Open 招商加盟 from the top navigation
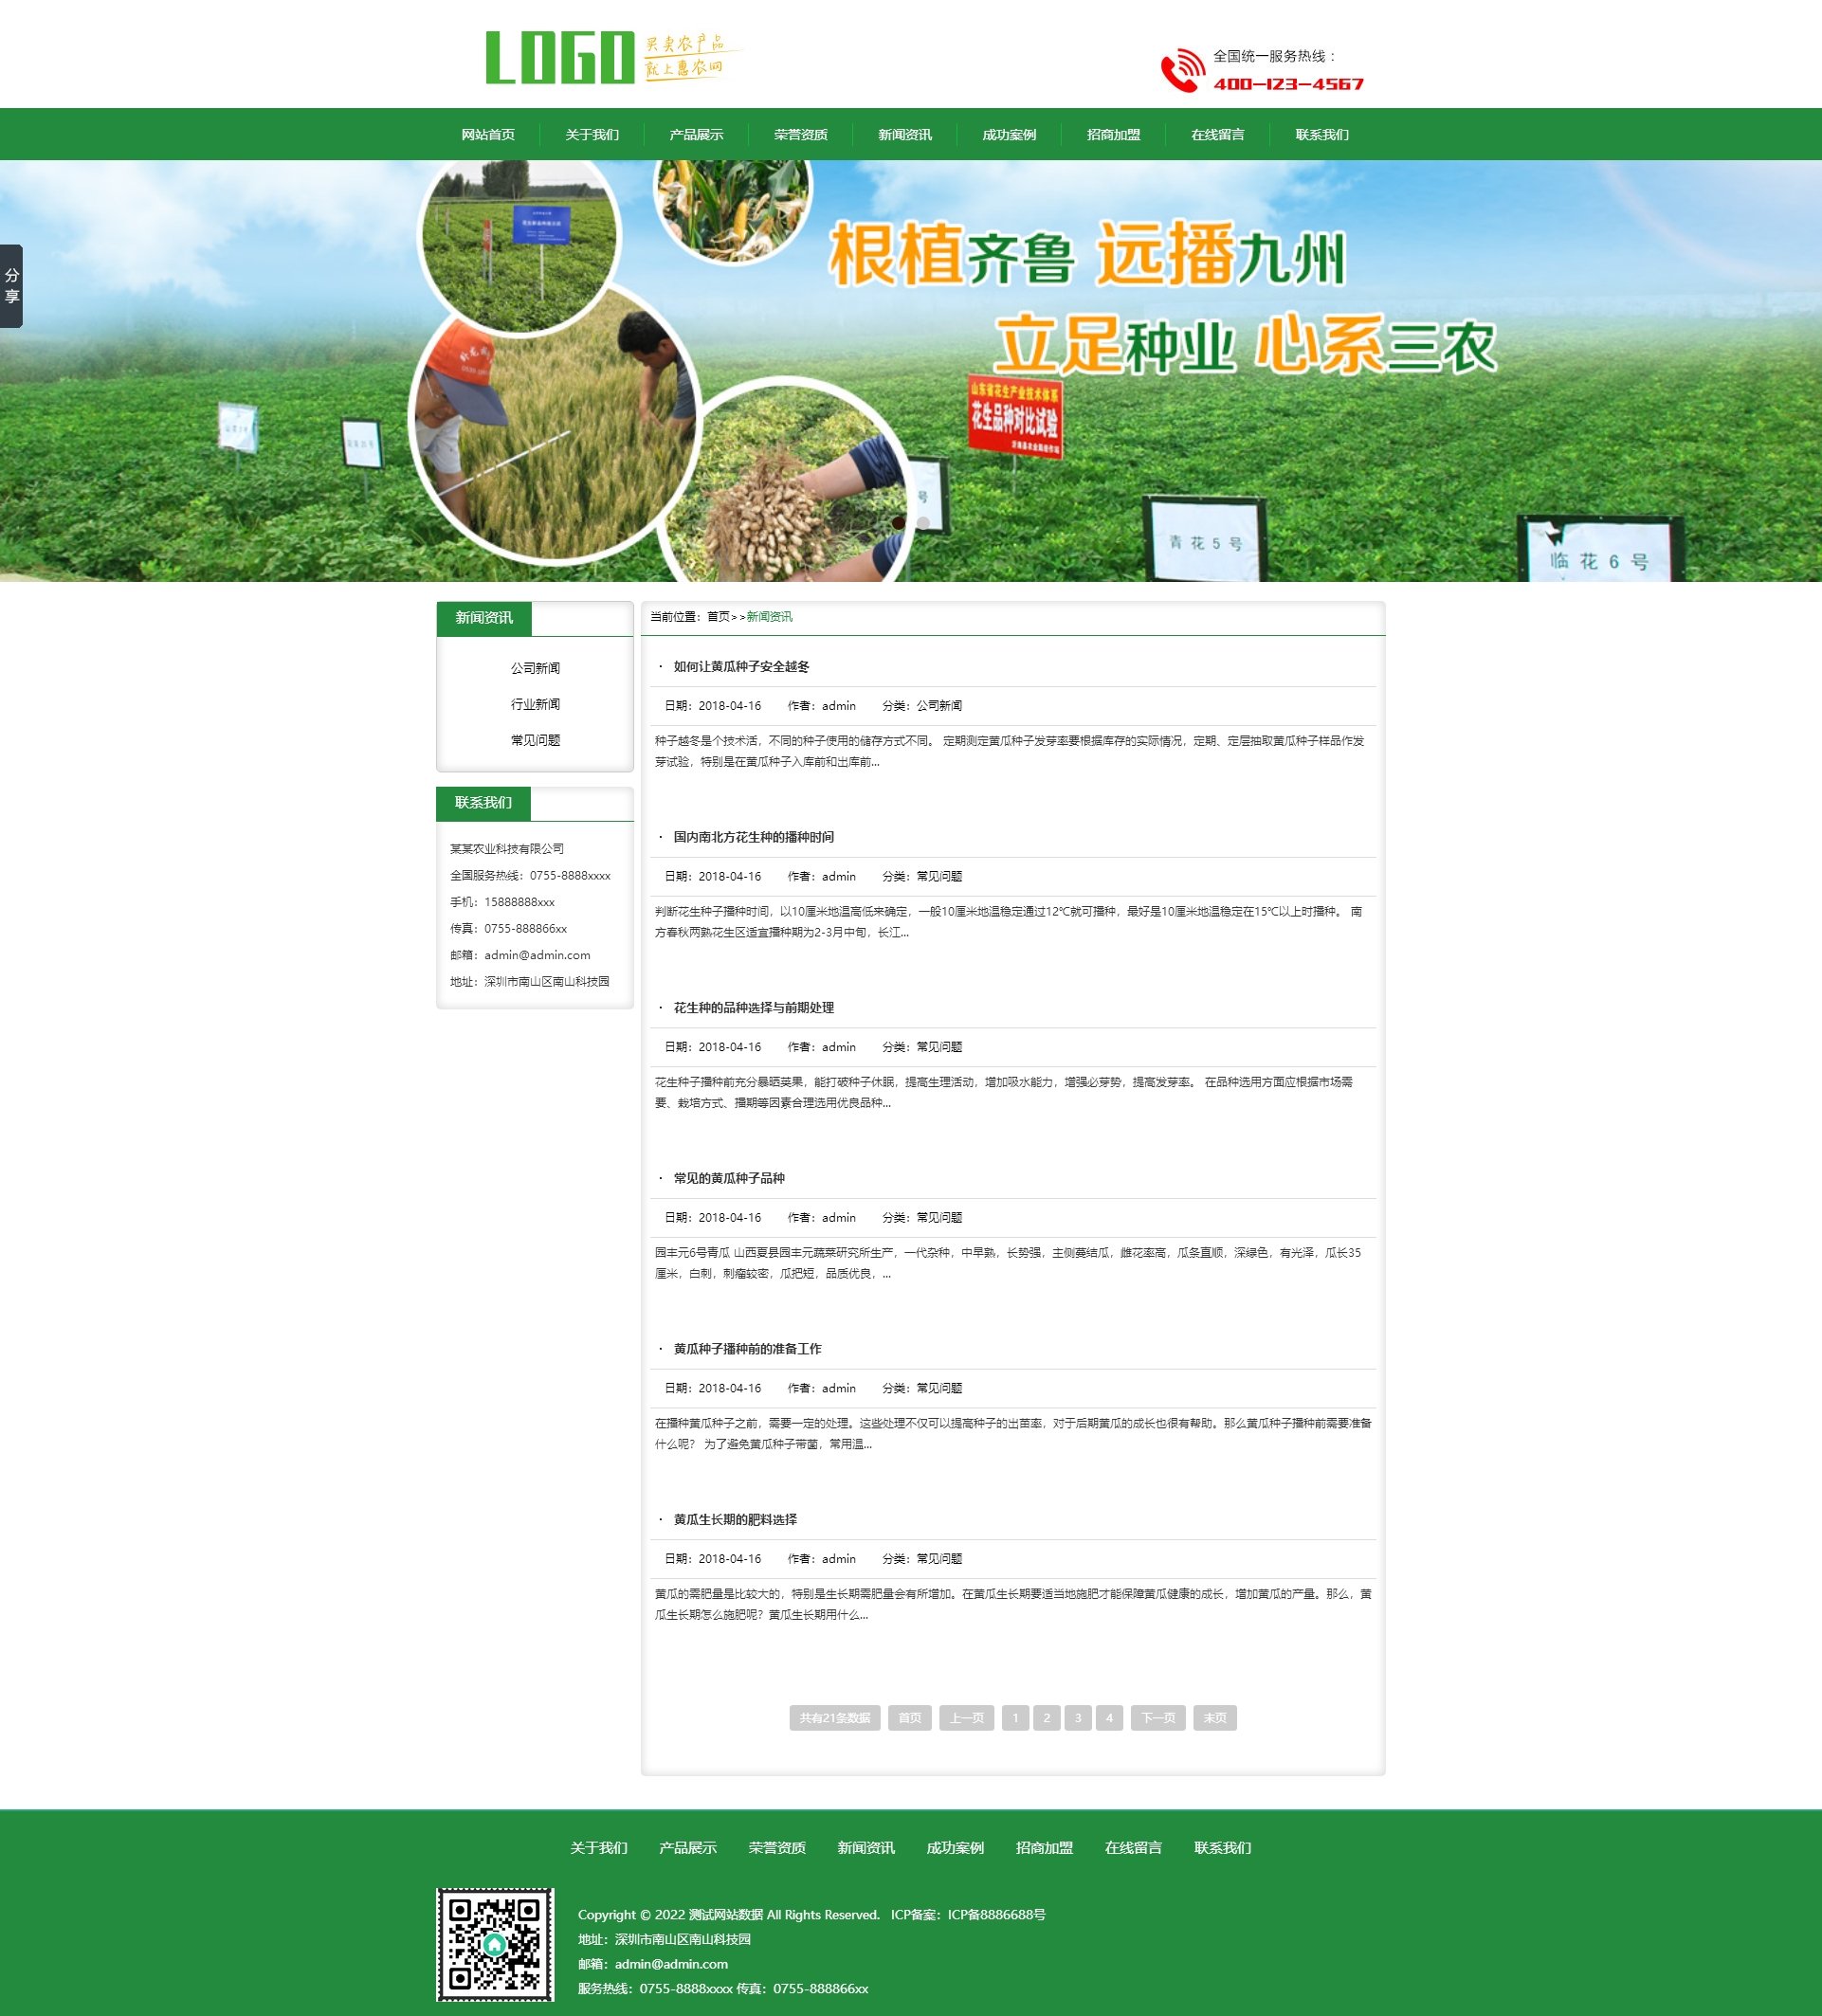This screenshot has height=2016, width=1822. (1114, 135)
